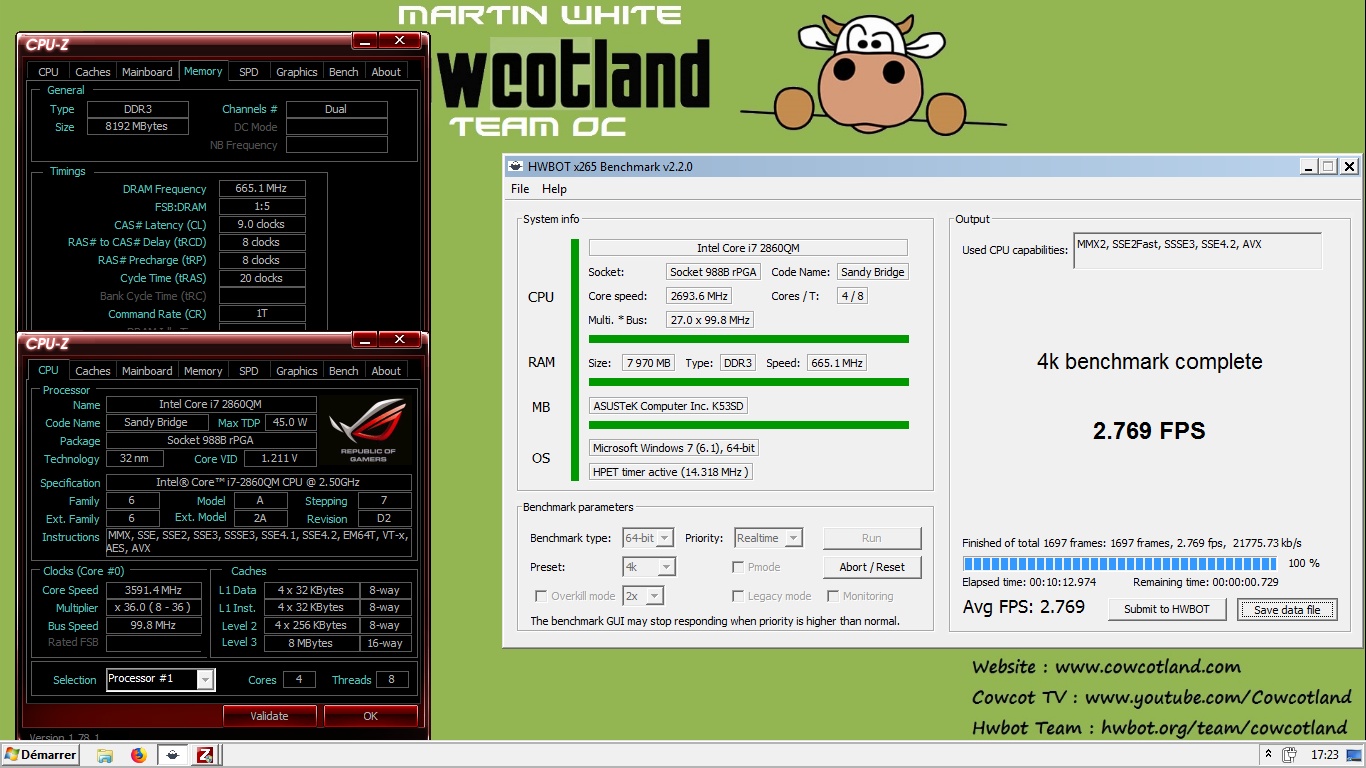
Task: Enable the Legacy mode checkbox
Action: [738, 596]
